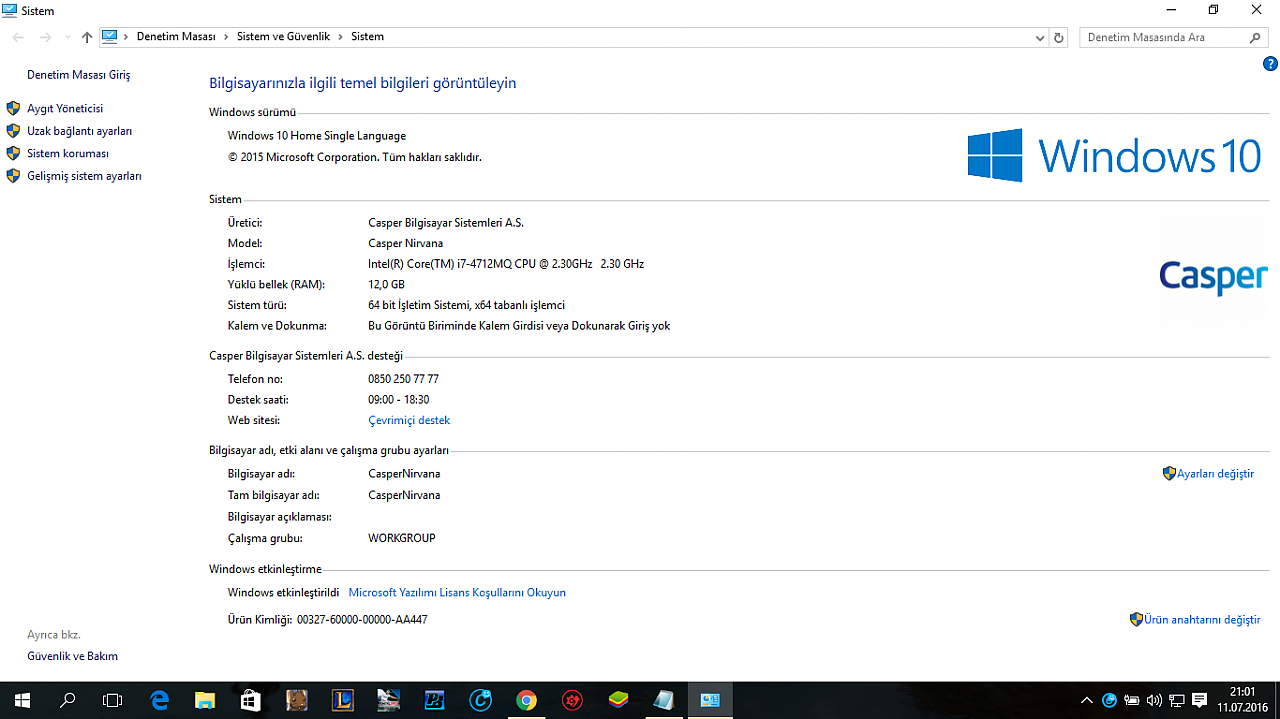Open the Action Center notifications icon

(x=1200, y=701)
